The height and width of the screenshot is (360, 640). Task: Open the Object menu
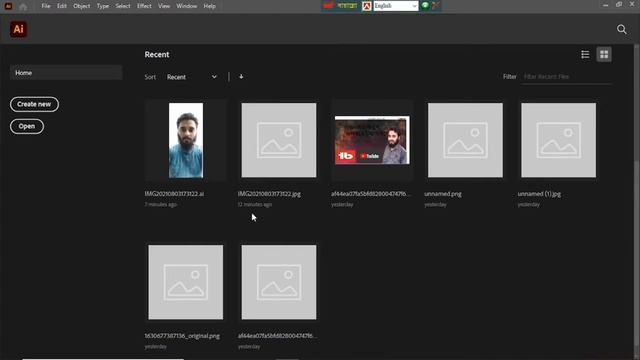(x=82, y=6)
